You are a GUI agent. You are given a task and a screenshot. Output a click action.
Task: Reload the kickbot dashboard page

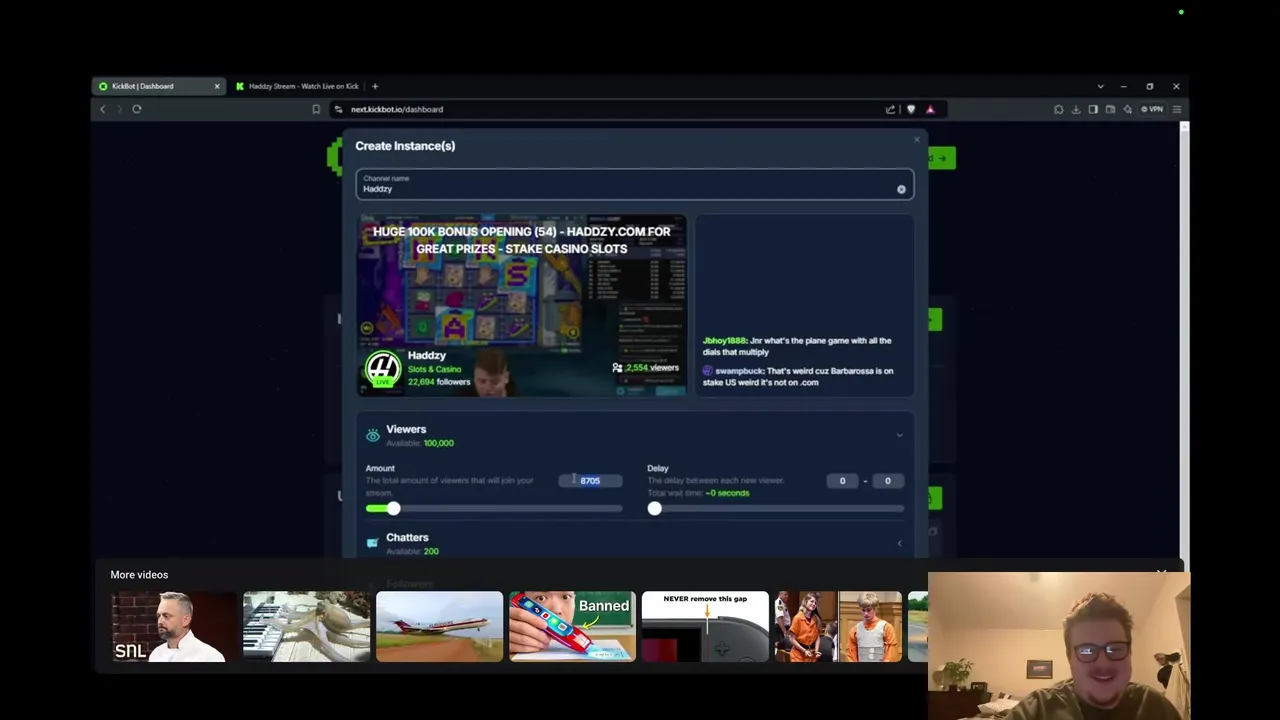click(x=137, y=109)
